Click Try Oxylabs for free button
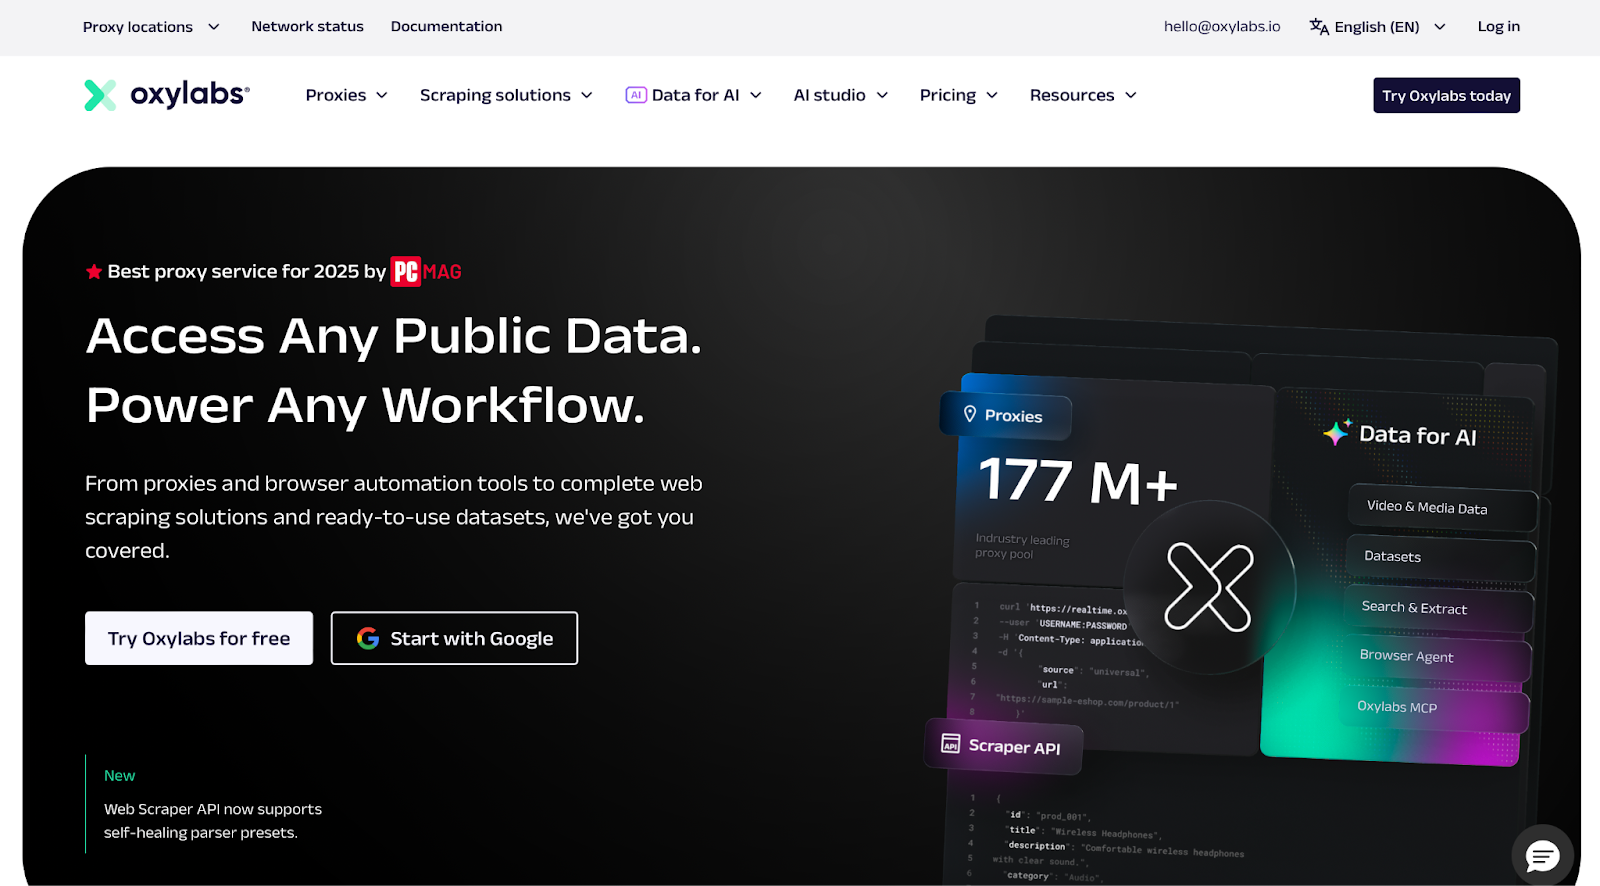The image size is (1600, 886). pos(199,638)
